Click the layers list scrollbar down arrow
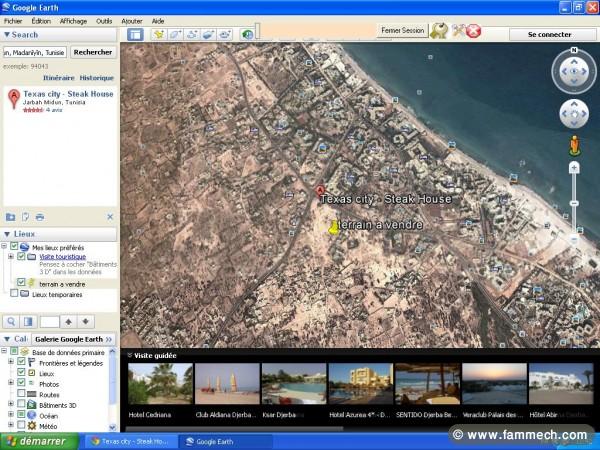The width and height of the screenshot is (600, 450). (112, 427)
